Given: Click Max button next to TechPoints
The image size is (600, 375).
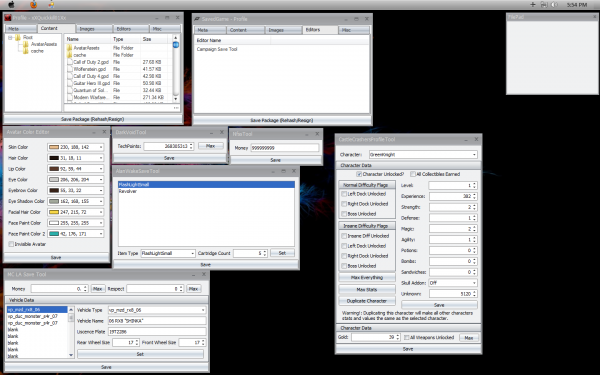Looking at the screenshot, I should click(211, 146).
